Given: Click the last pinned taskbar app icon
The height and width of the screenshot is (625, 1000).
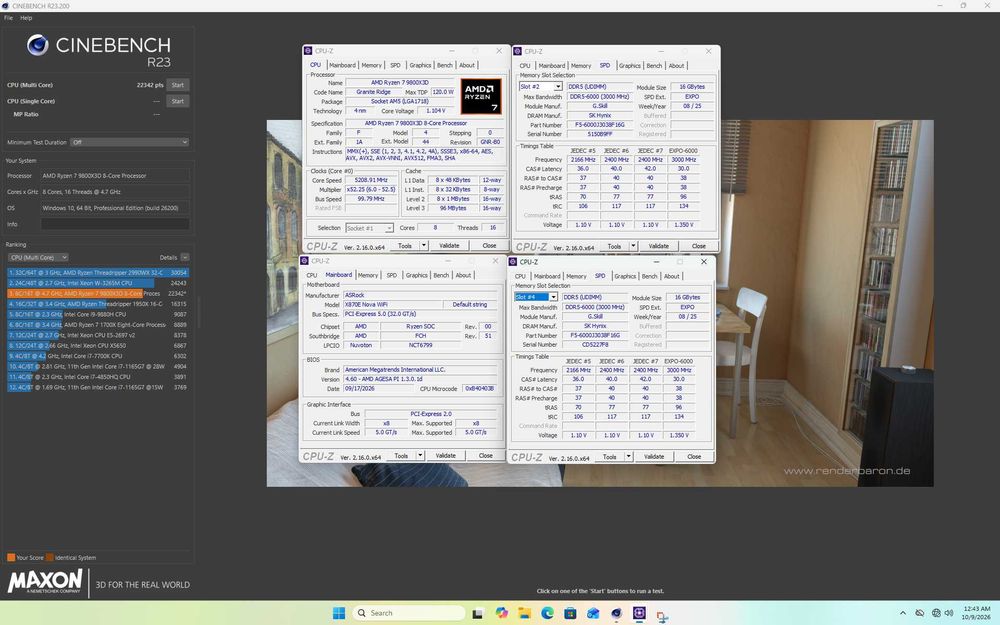Looking at the screenshot, I should [x=662, y=615].
